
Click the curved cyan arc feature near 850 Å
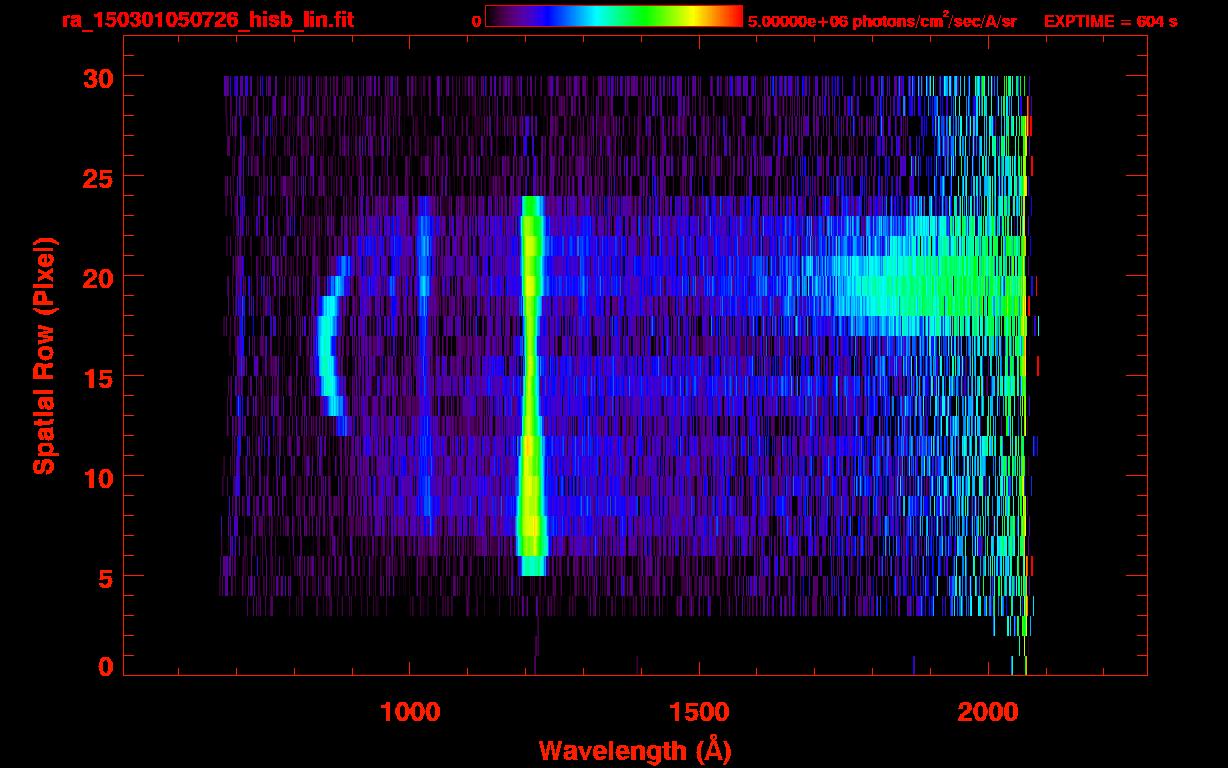point(333,345)
